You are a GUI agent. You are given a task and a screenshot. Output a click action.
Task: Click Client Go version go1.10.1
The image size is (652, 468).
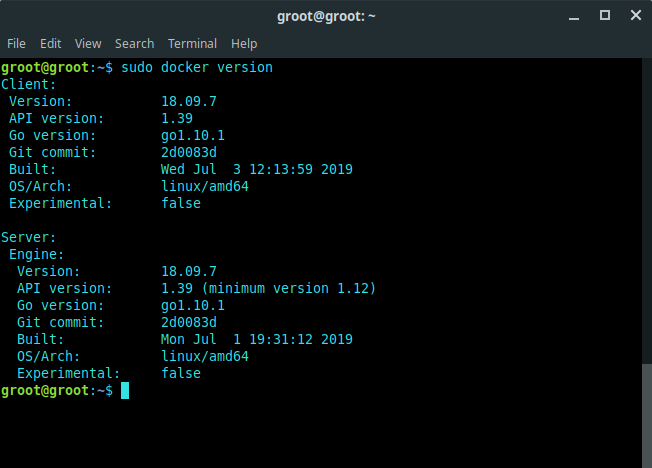point(193,136)
